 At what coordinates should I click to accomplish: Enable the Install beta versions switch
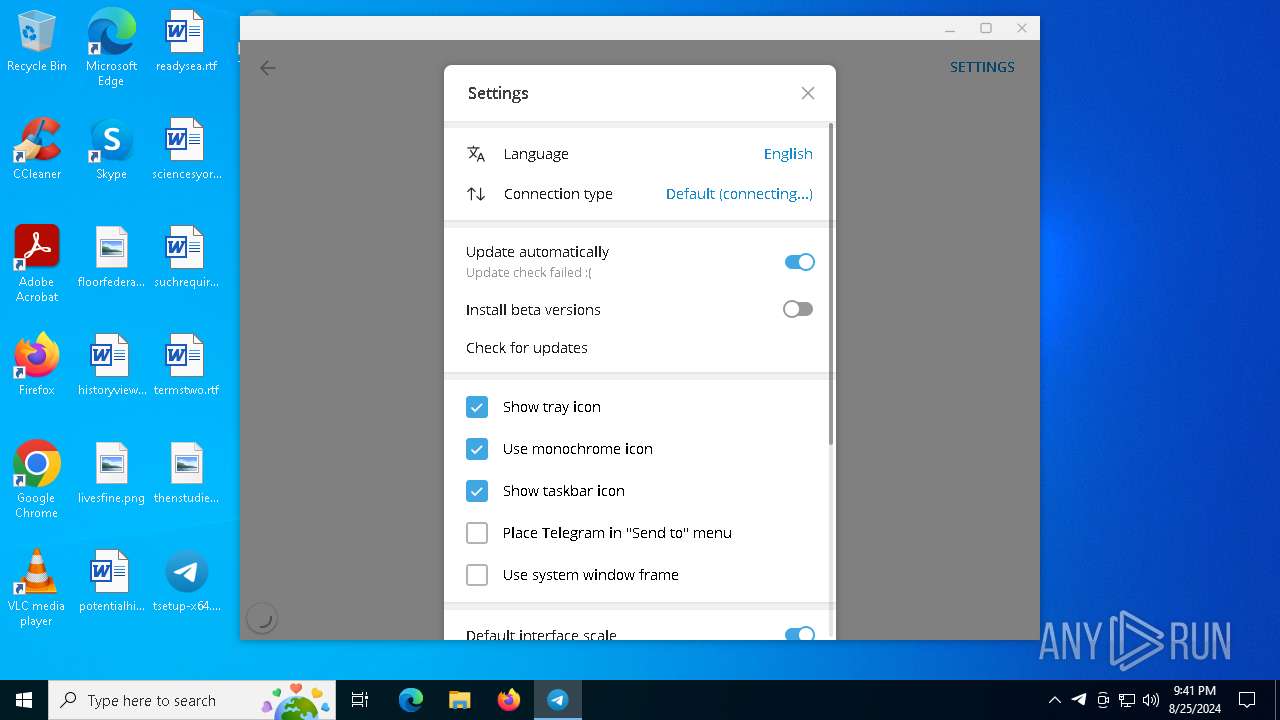[x=798, y=309]
